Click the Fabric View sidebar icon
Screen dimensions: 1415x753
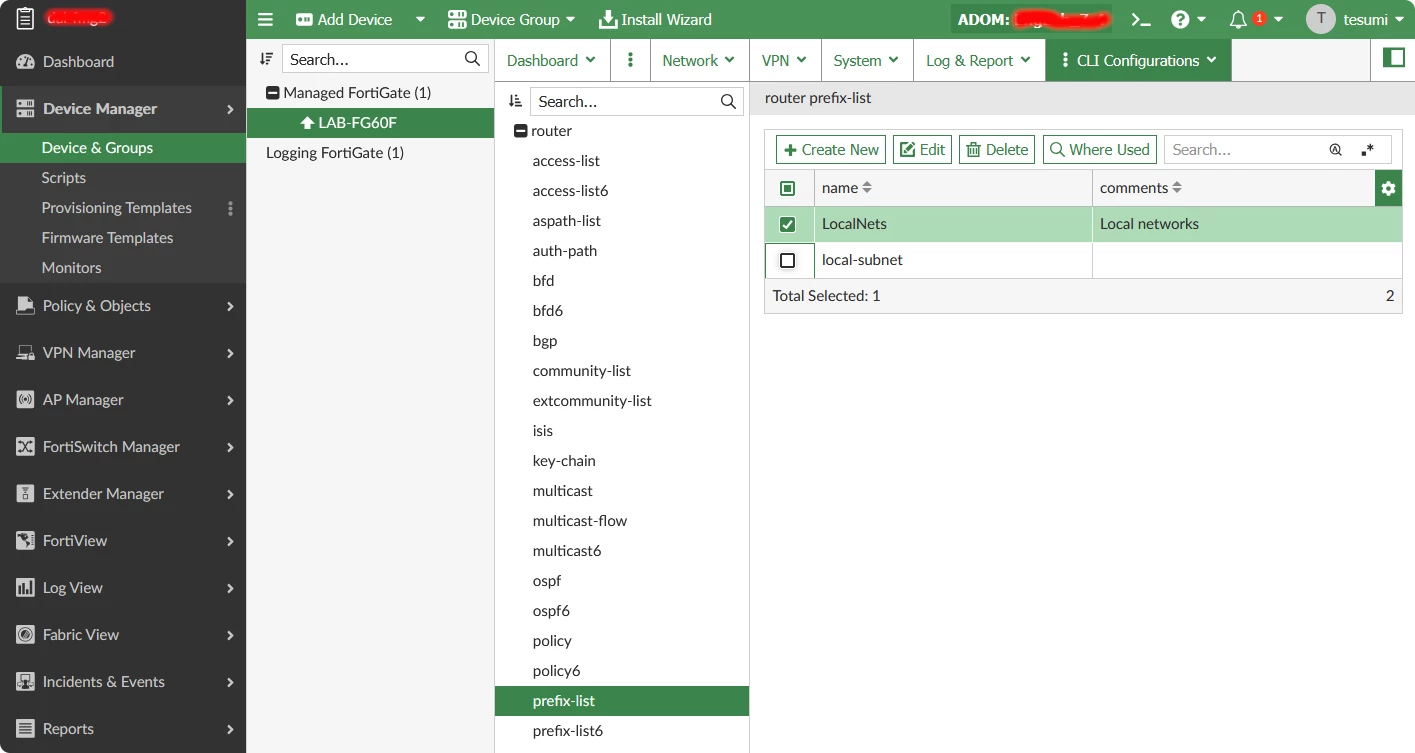coord(25,635)
